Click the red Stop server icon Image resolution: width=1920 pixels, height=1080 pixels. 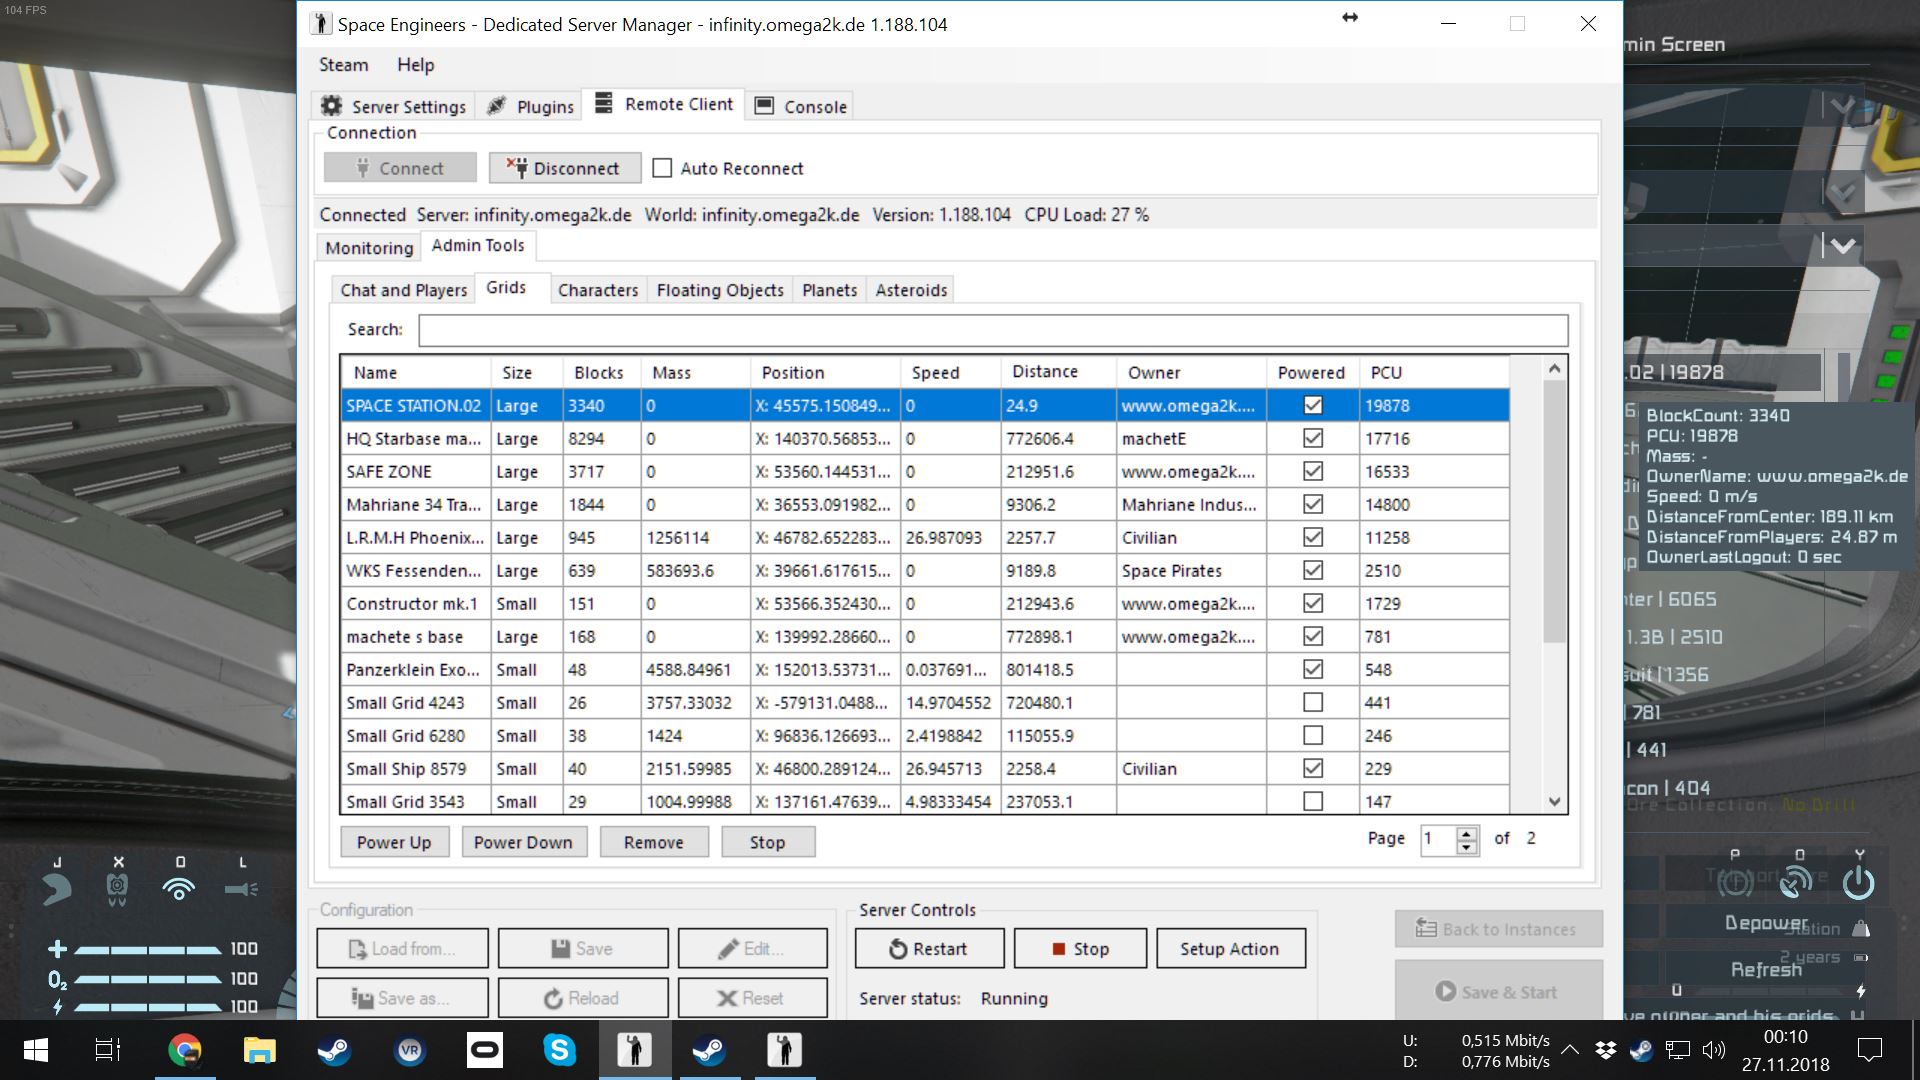coord(1058,949)
